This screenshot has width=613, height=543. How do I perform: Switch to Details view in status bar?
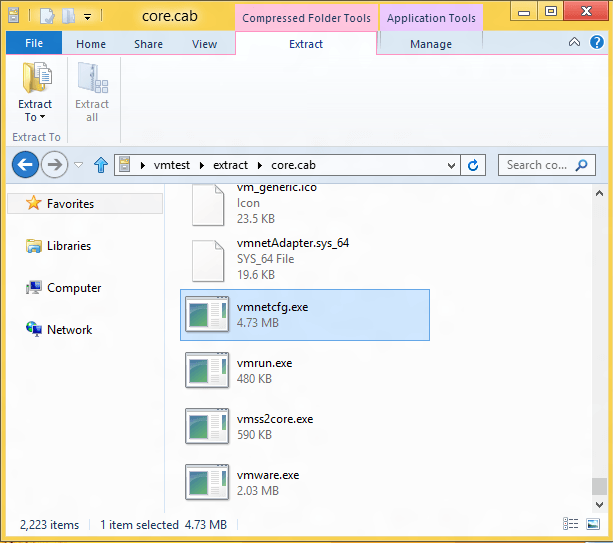pyautogui.click(x=570, y=524)
